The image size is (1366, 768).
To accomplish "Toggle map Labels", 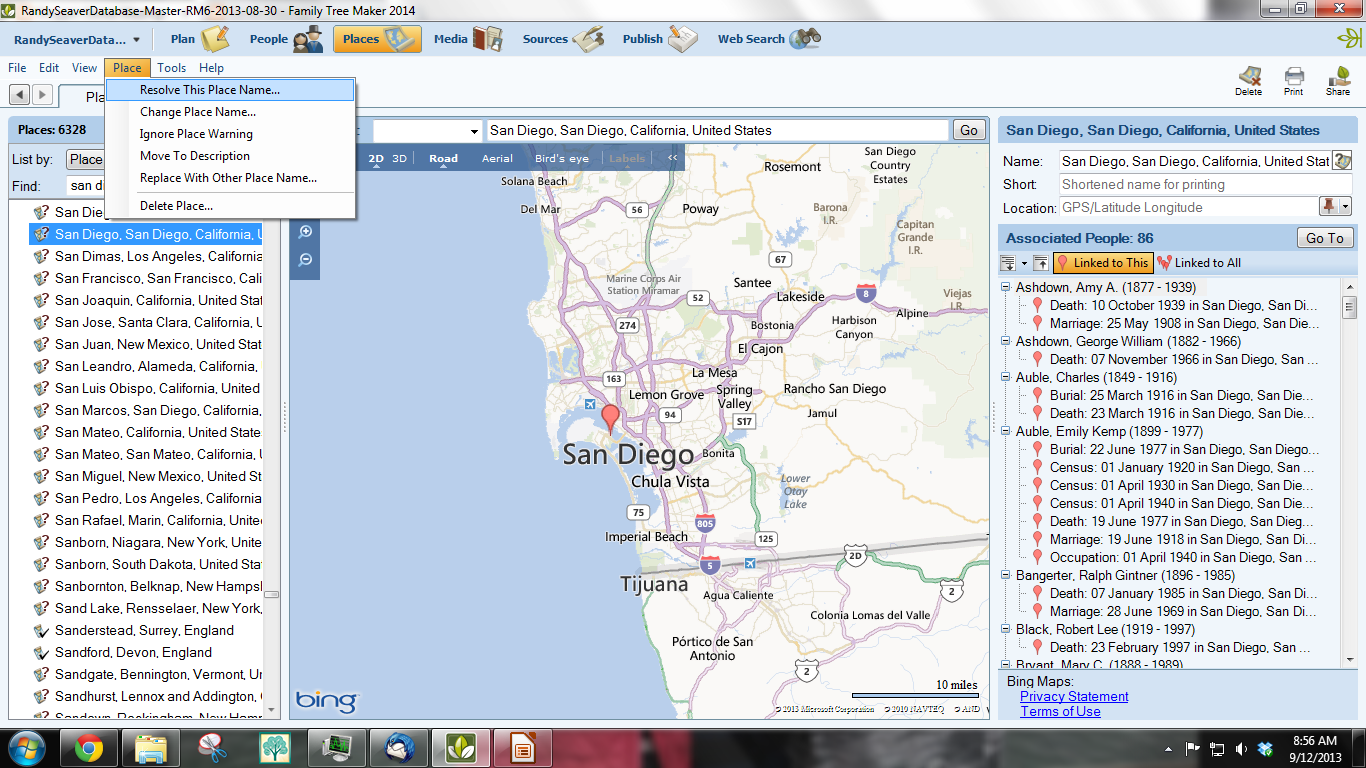I will click(627, 158).
